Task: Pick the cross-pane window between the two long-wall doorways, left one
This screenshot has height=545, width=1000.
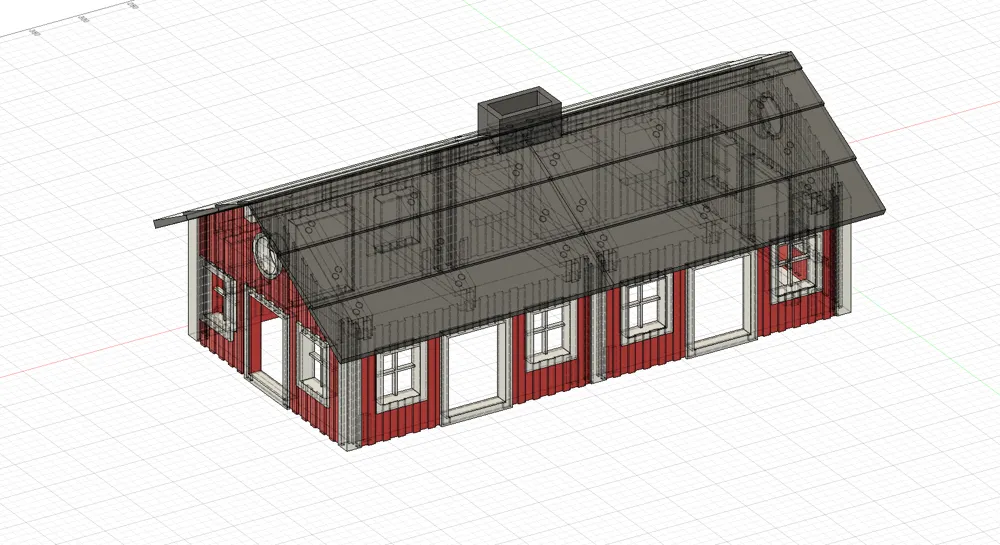Action: [551, 337]
